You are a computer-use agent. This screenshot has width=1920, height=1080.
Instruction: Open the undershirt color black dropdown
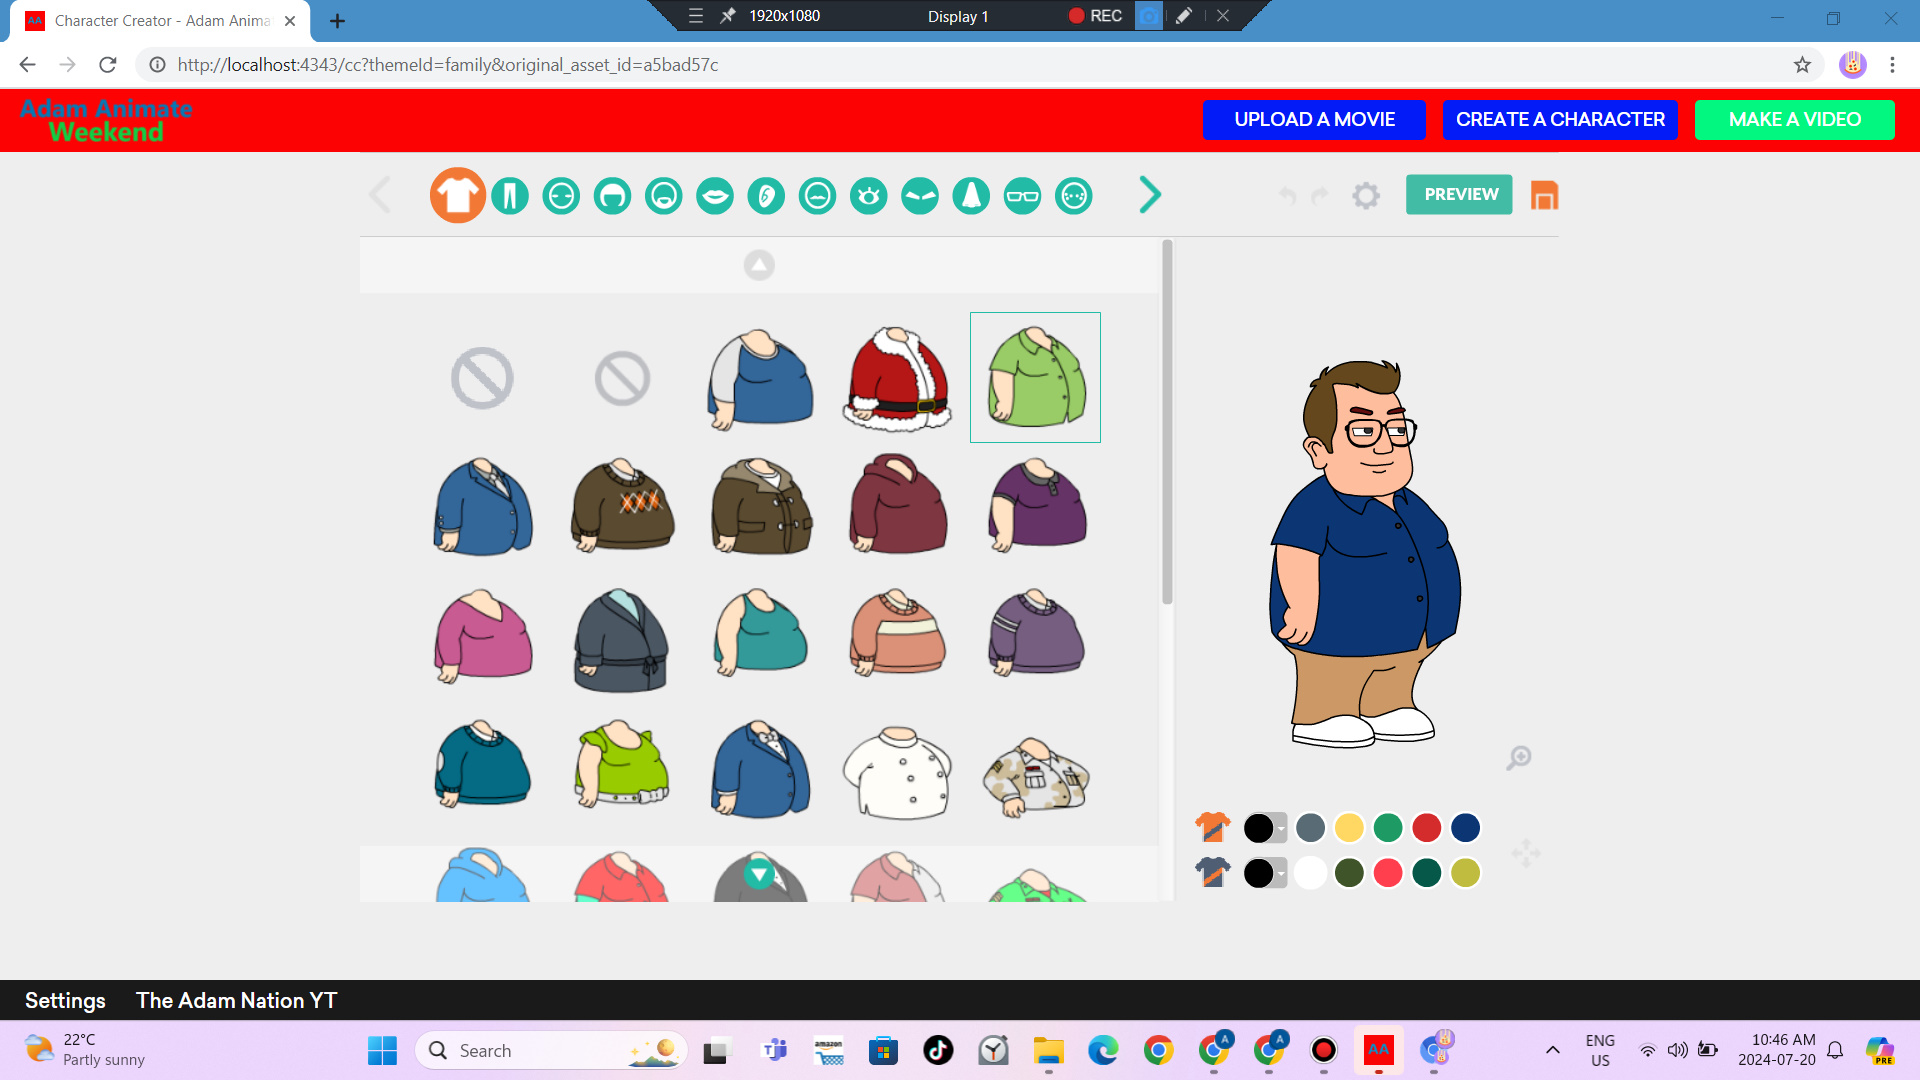[x=1265, y=873]
